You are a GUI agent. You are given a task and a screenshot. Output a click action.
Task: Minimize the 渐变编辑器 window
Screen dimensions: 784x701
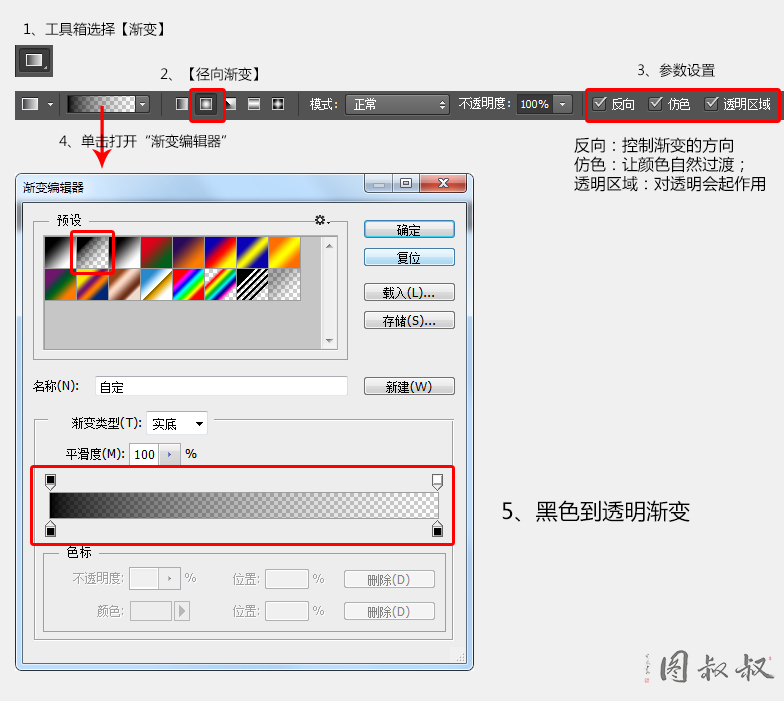click(379, 184)
